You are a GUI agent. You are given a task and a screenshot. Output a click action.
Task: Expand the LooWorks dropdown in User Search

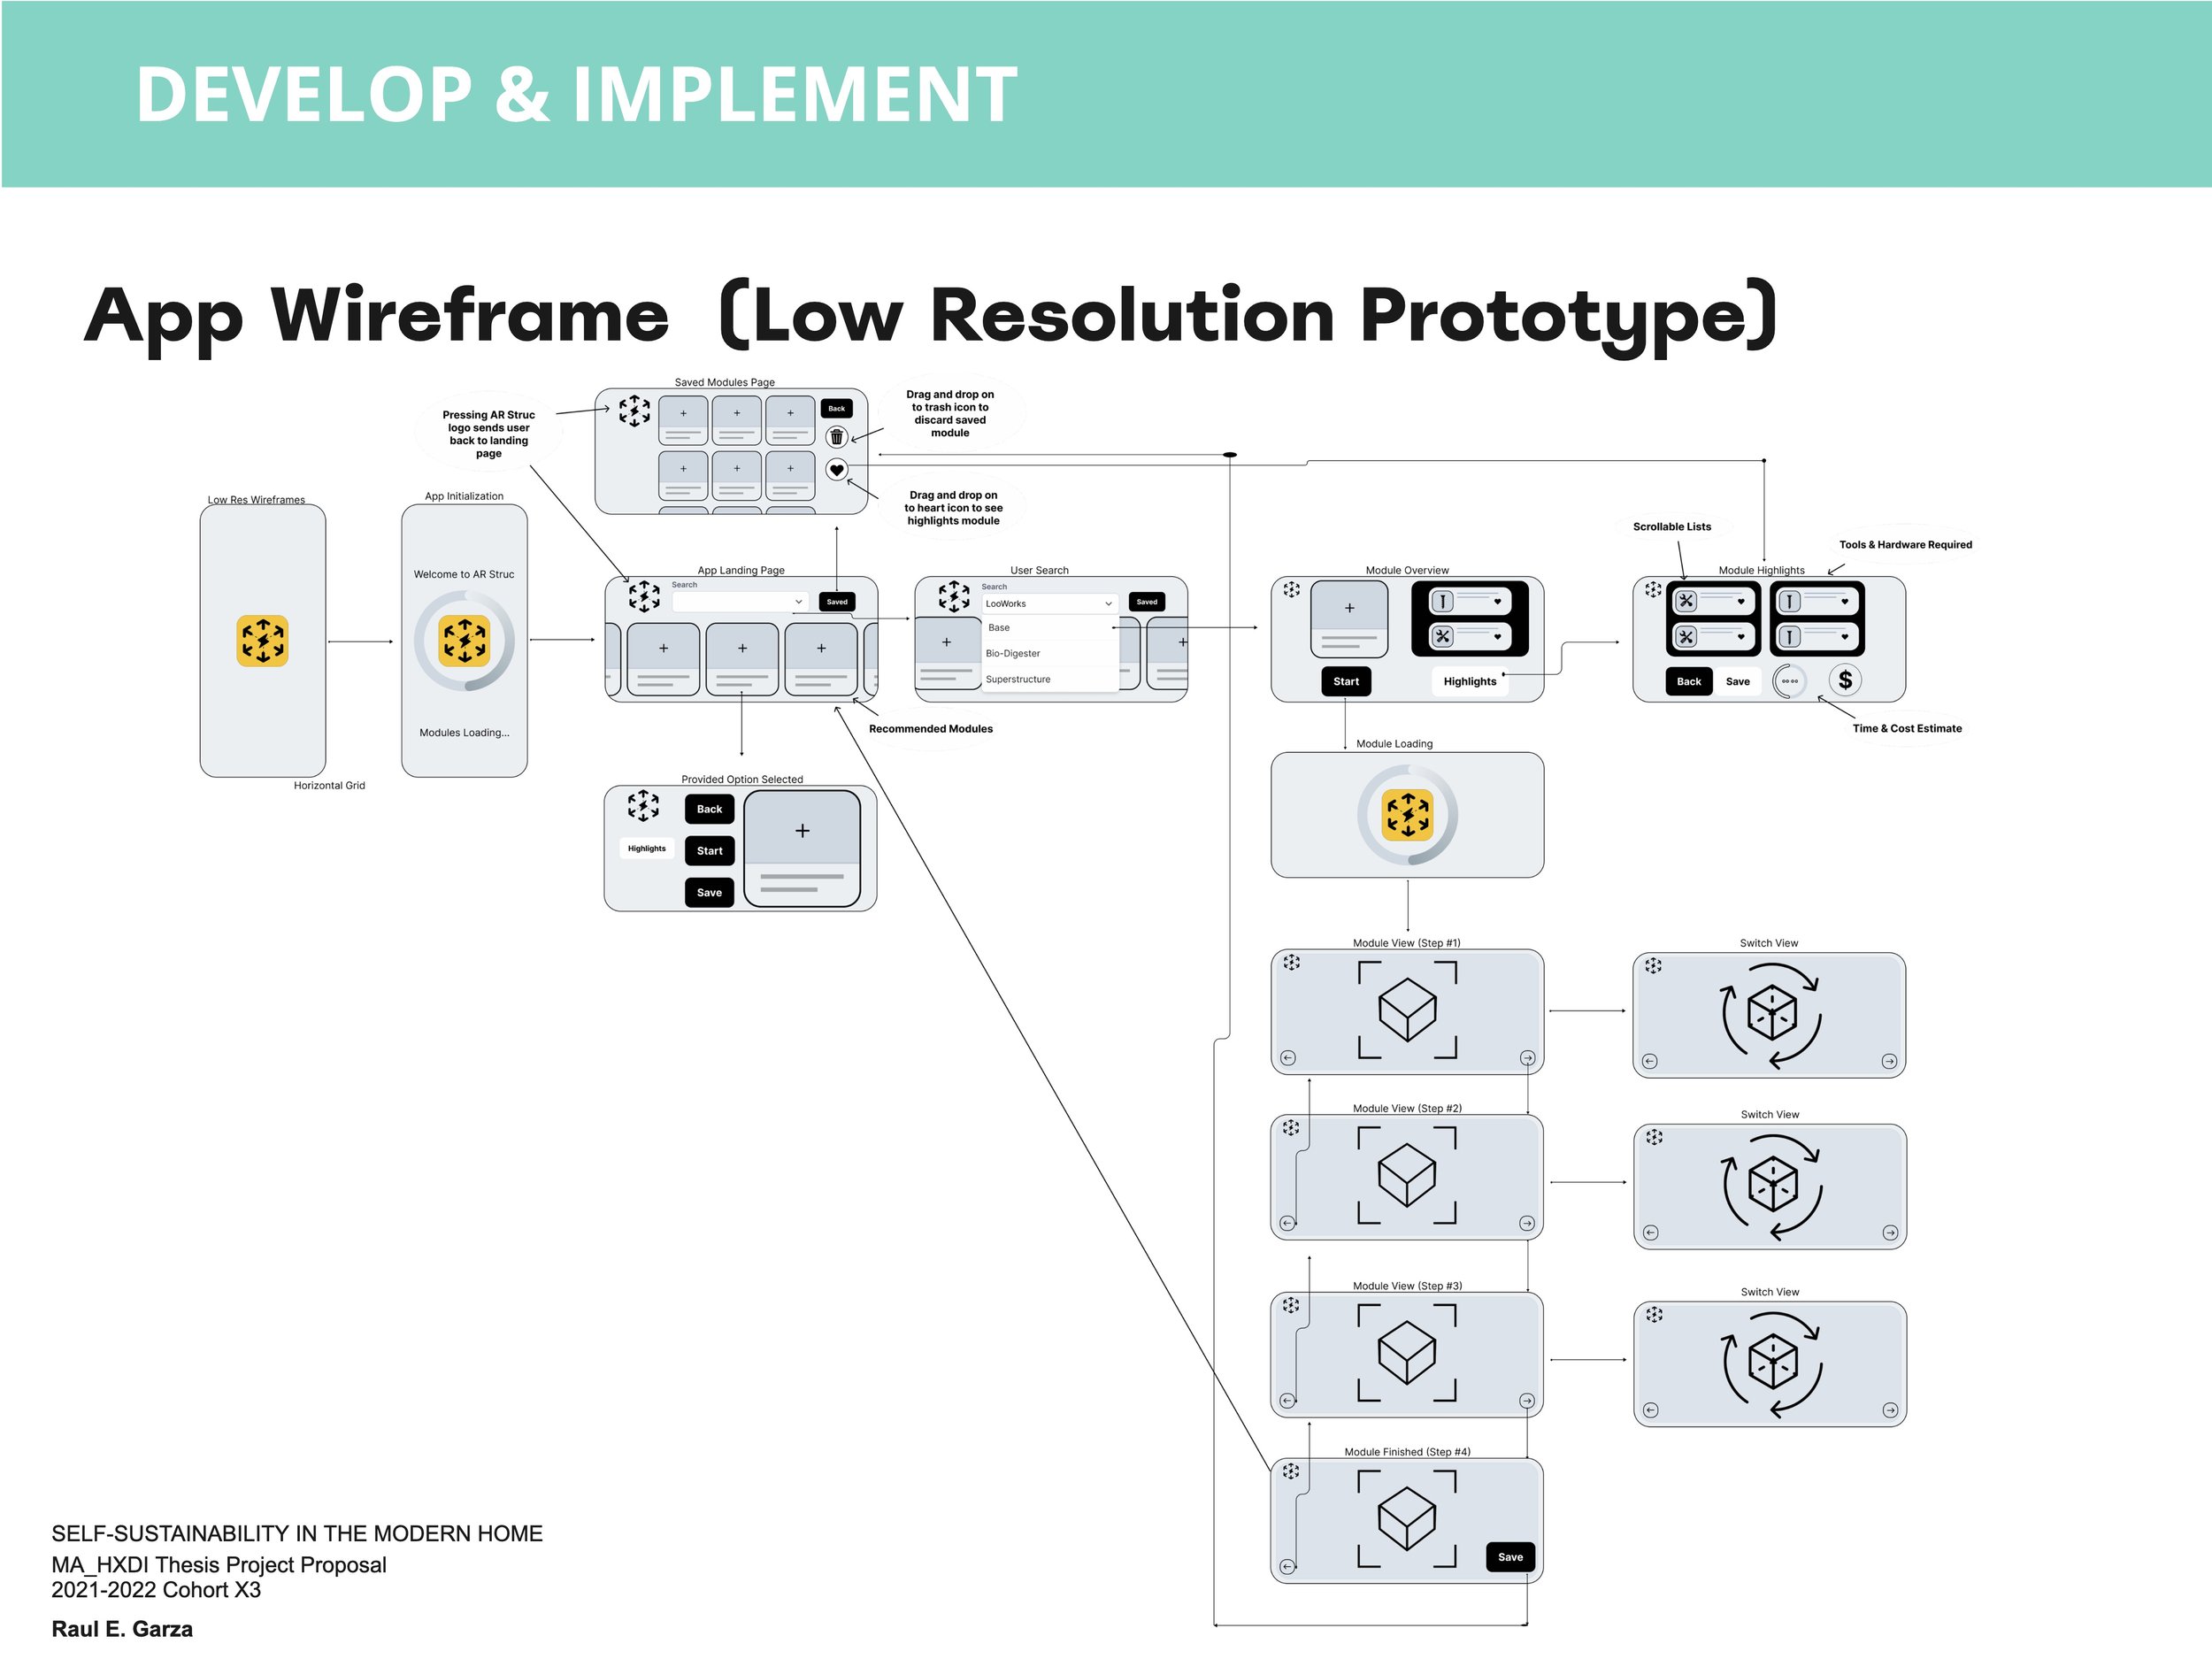[1049, 604]
